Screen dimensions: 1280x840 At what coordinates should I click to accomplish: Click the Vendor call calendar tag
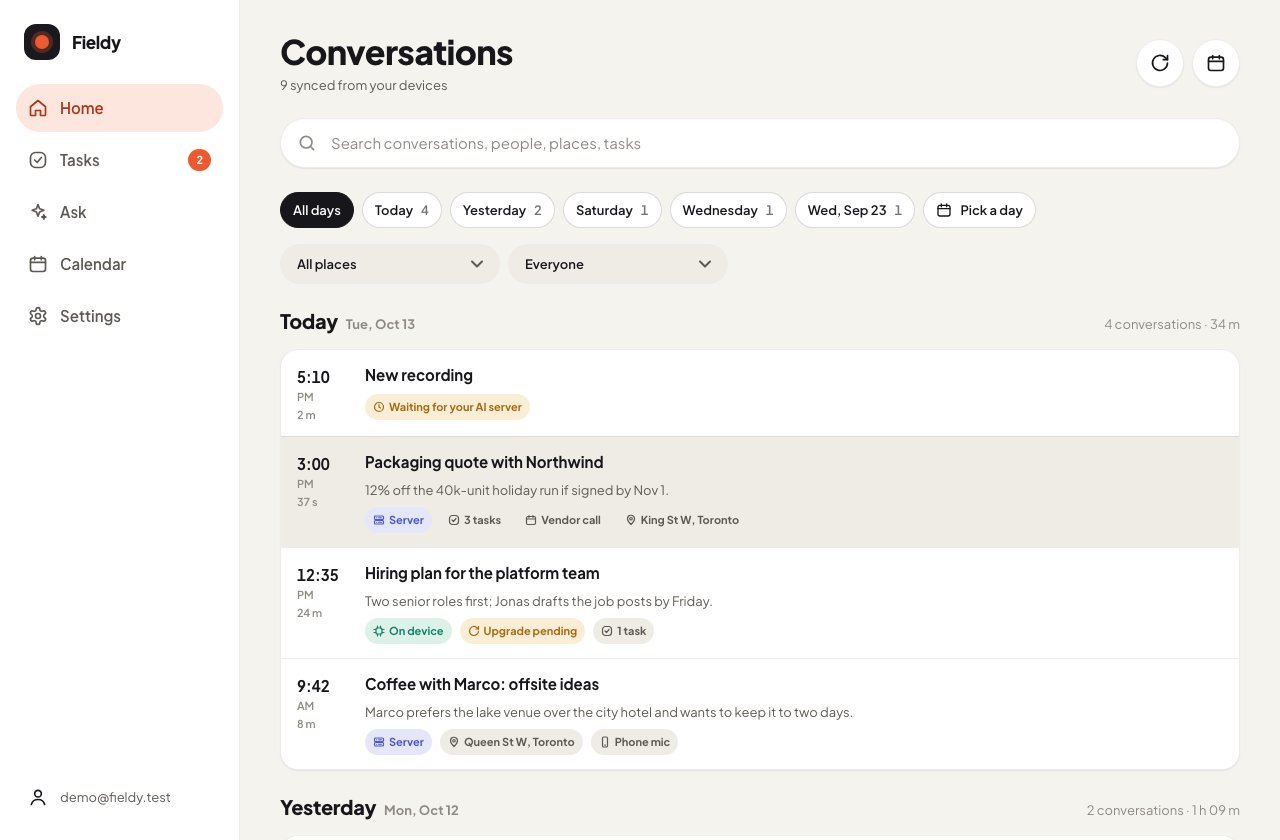click(563, 520)
